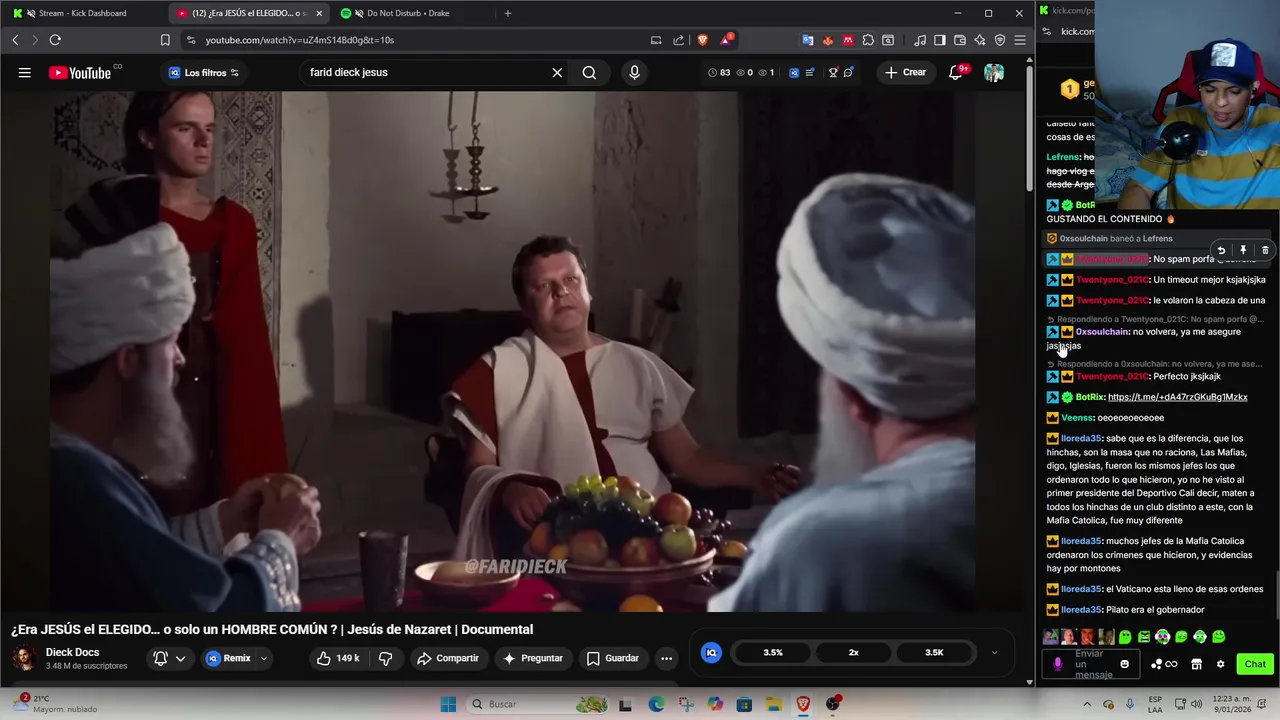Open the share page icon in address bar
This screenshot has width=1280, height=720.
pyautogui.click(x=679, y=40)
